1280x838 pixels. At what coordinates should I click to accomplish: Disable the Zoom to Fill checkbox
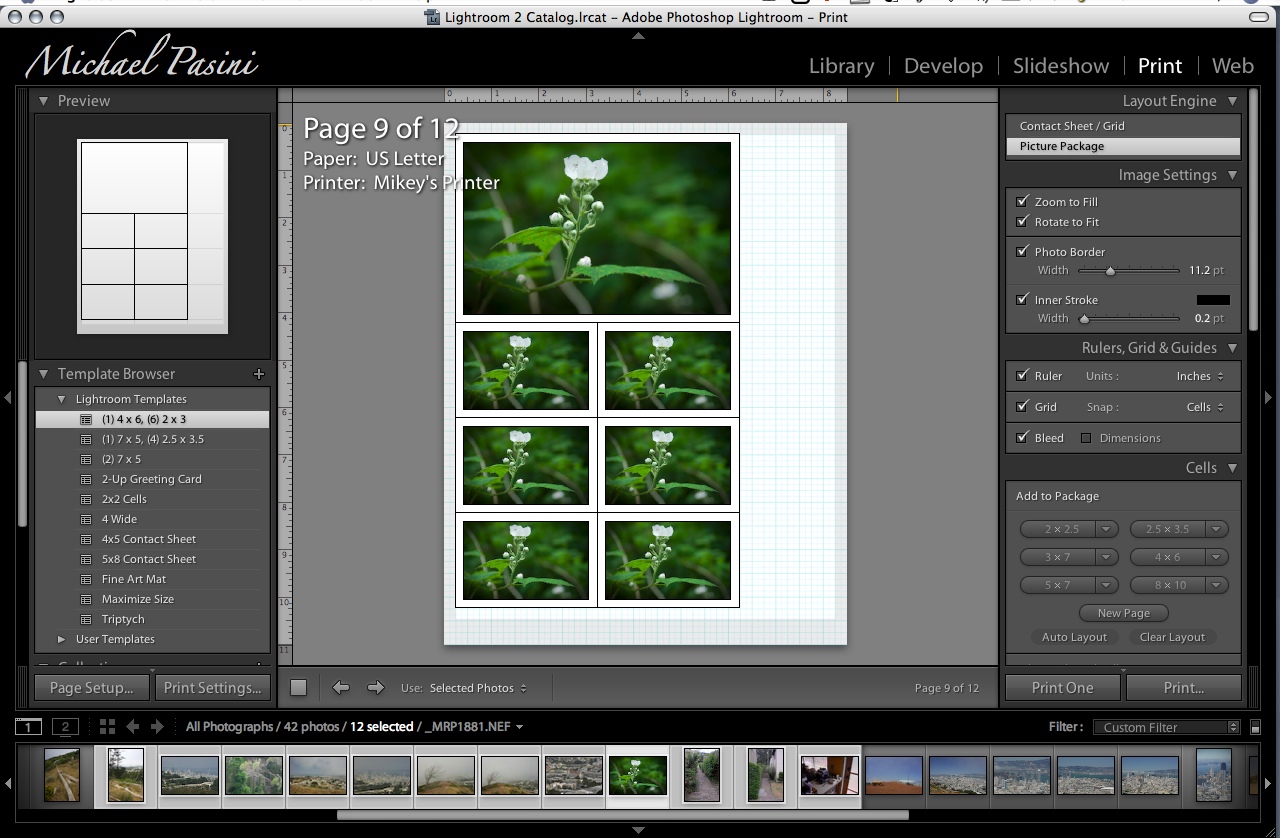(1022, 202)
